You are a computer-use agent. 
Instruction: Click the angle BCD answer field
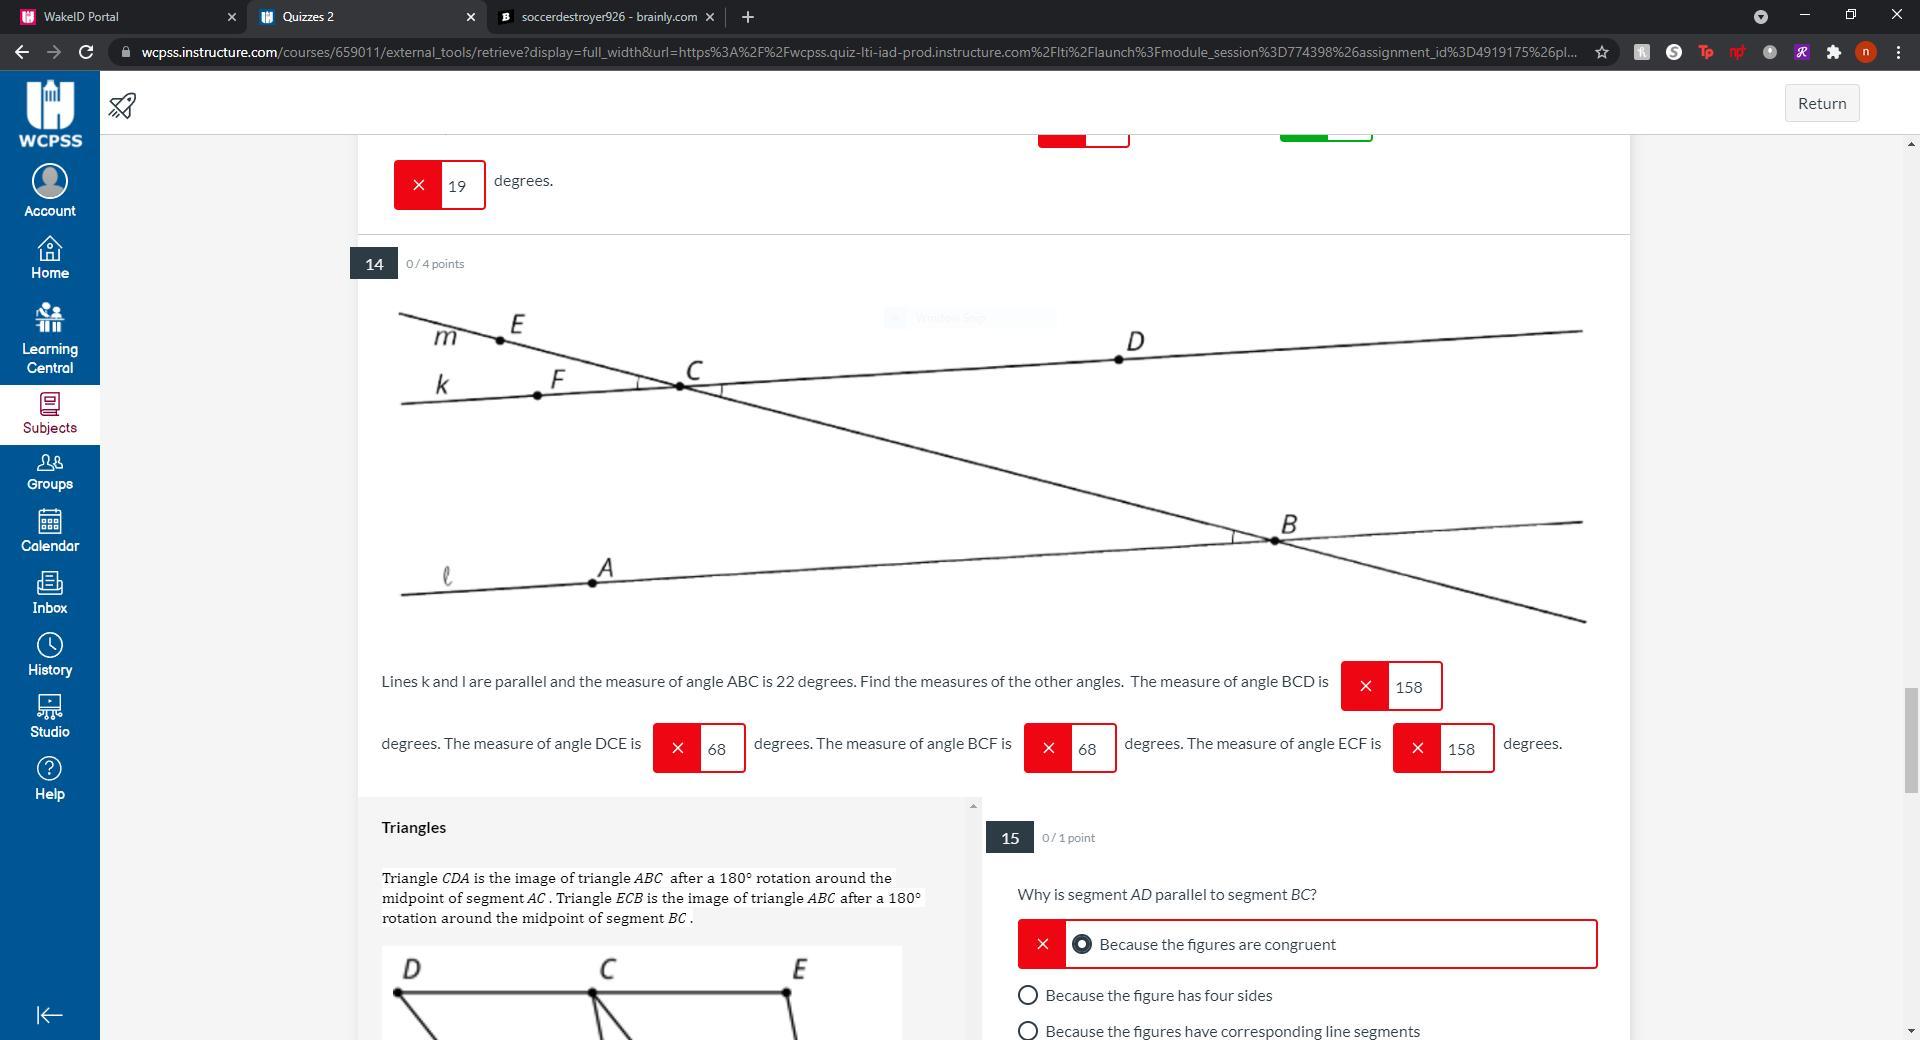1414,686
